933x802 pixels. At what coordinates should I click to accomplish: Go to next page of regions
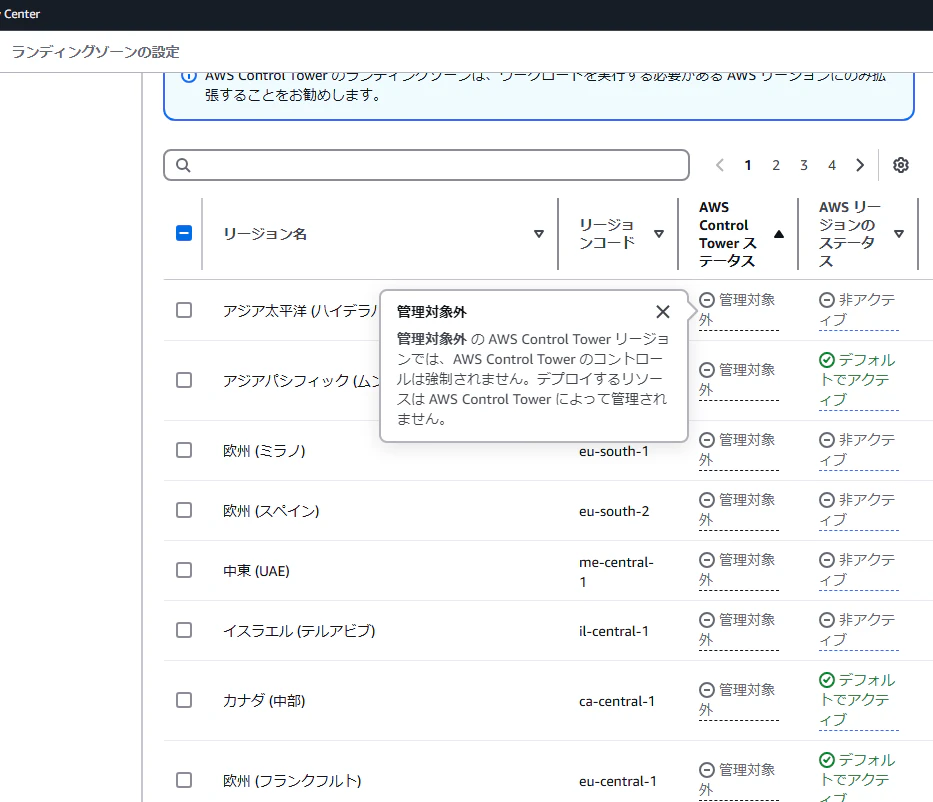860,165
